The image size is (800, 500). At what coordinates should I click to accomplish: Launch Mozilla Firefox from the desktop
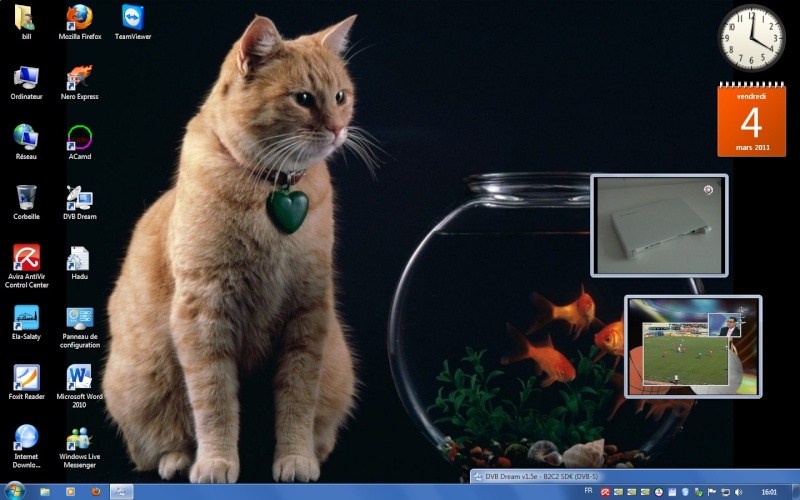tap(80, 21)
